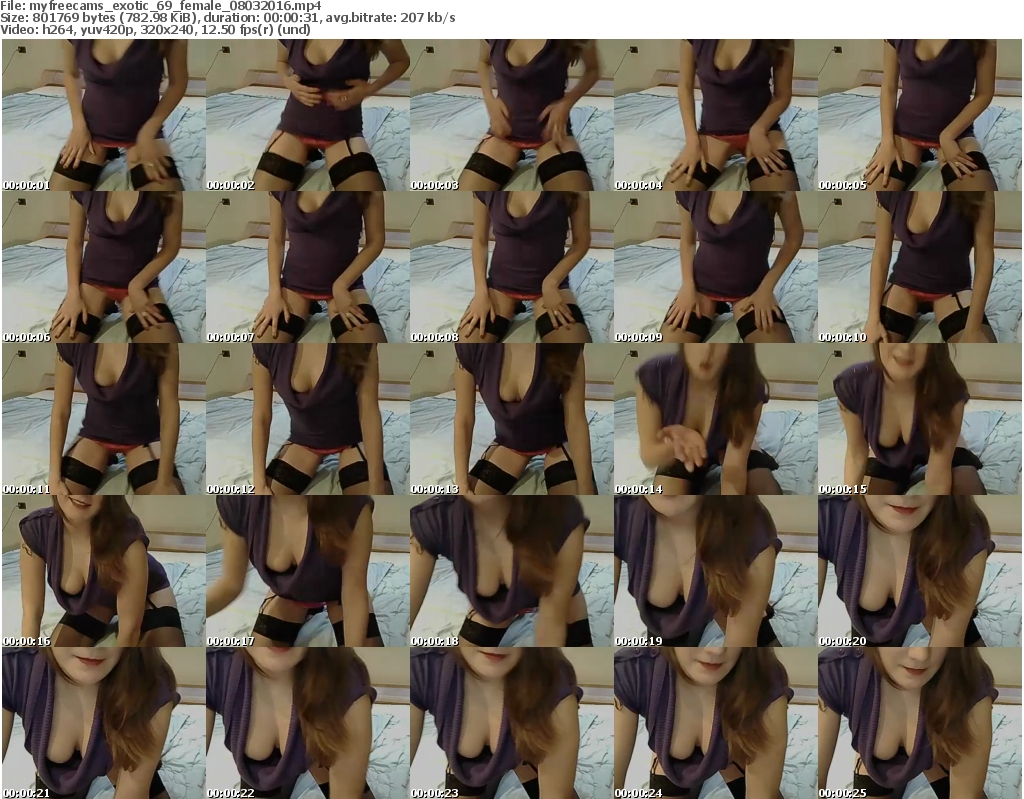Image resolution: width=1024 pixels, height=799 pixels.
Task: Click the frame stamped 00:00:14
Action: [x=715, y=419]
